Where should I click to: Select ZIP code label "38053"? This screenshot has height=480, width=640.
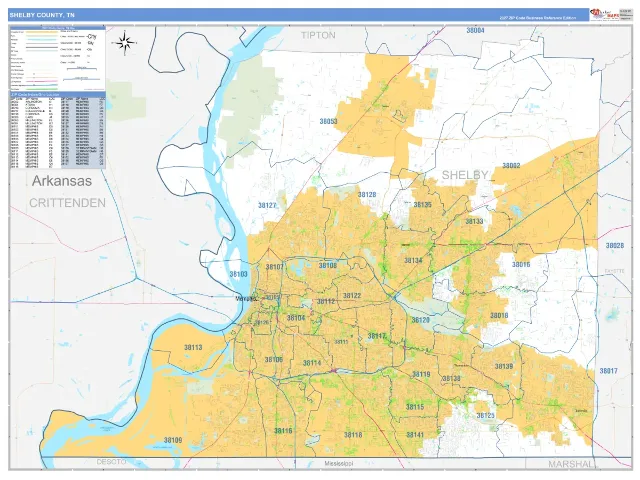(328, 121)
